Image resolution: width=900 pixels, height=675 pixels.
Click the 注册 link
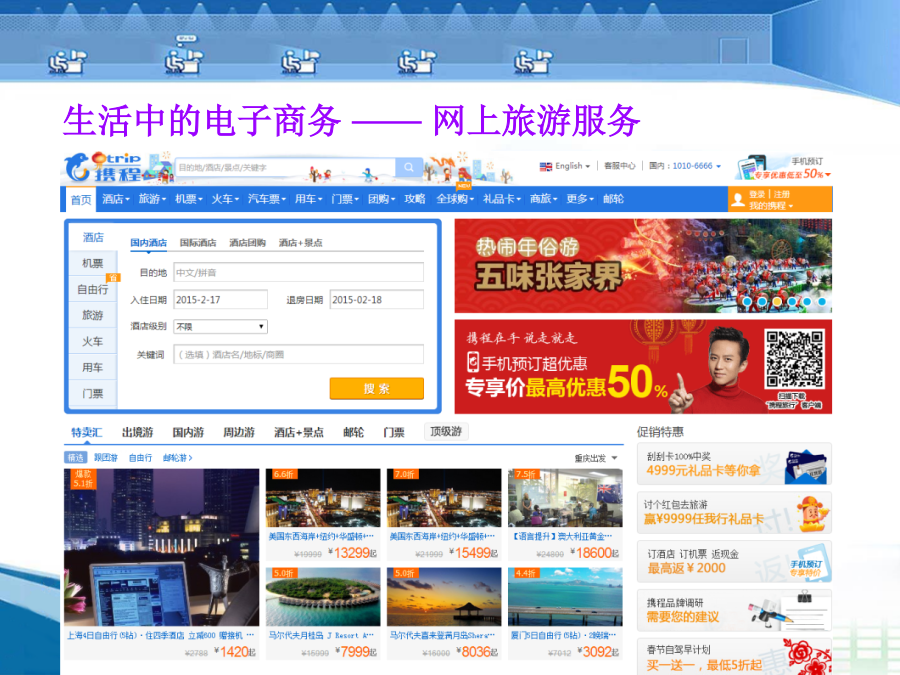(x=781, y=195)
